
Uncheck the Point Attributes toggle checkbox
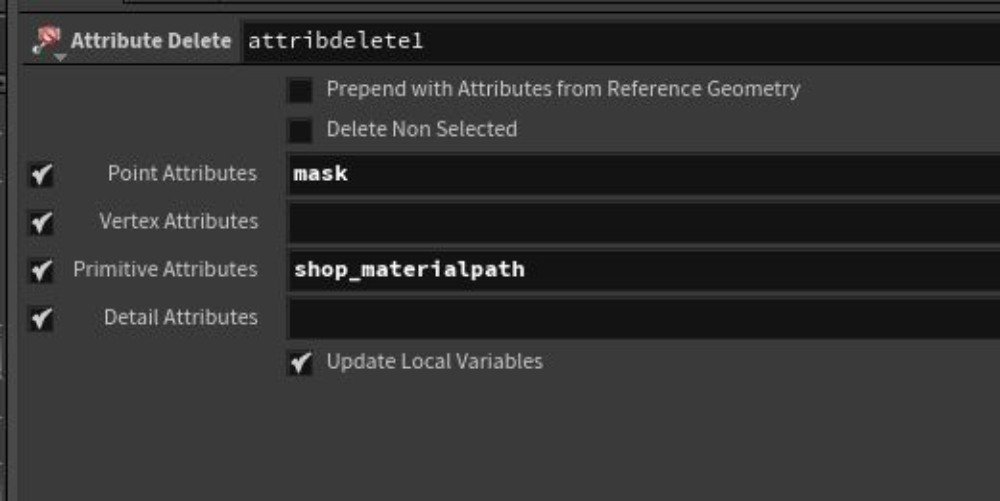click(41, 174)
